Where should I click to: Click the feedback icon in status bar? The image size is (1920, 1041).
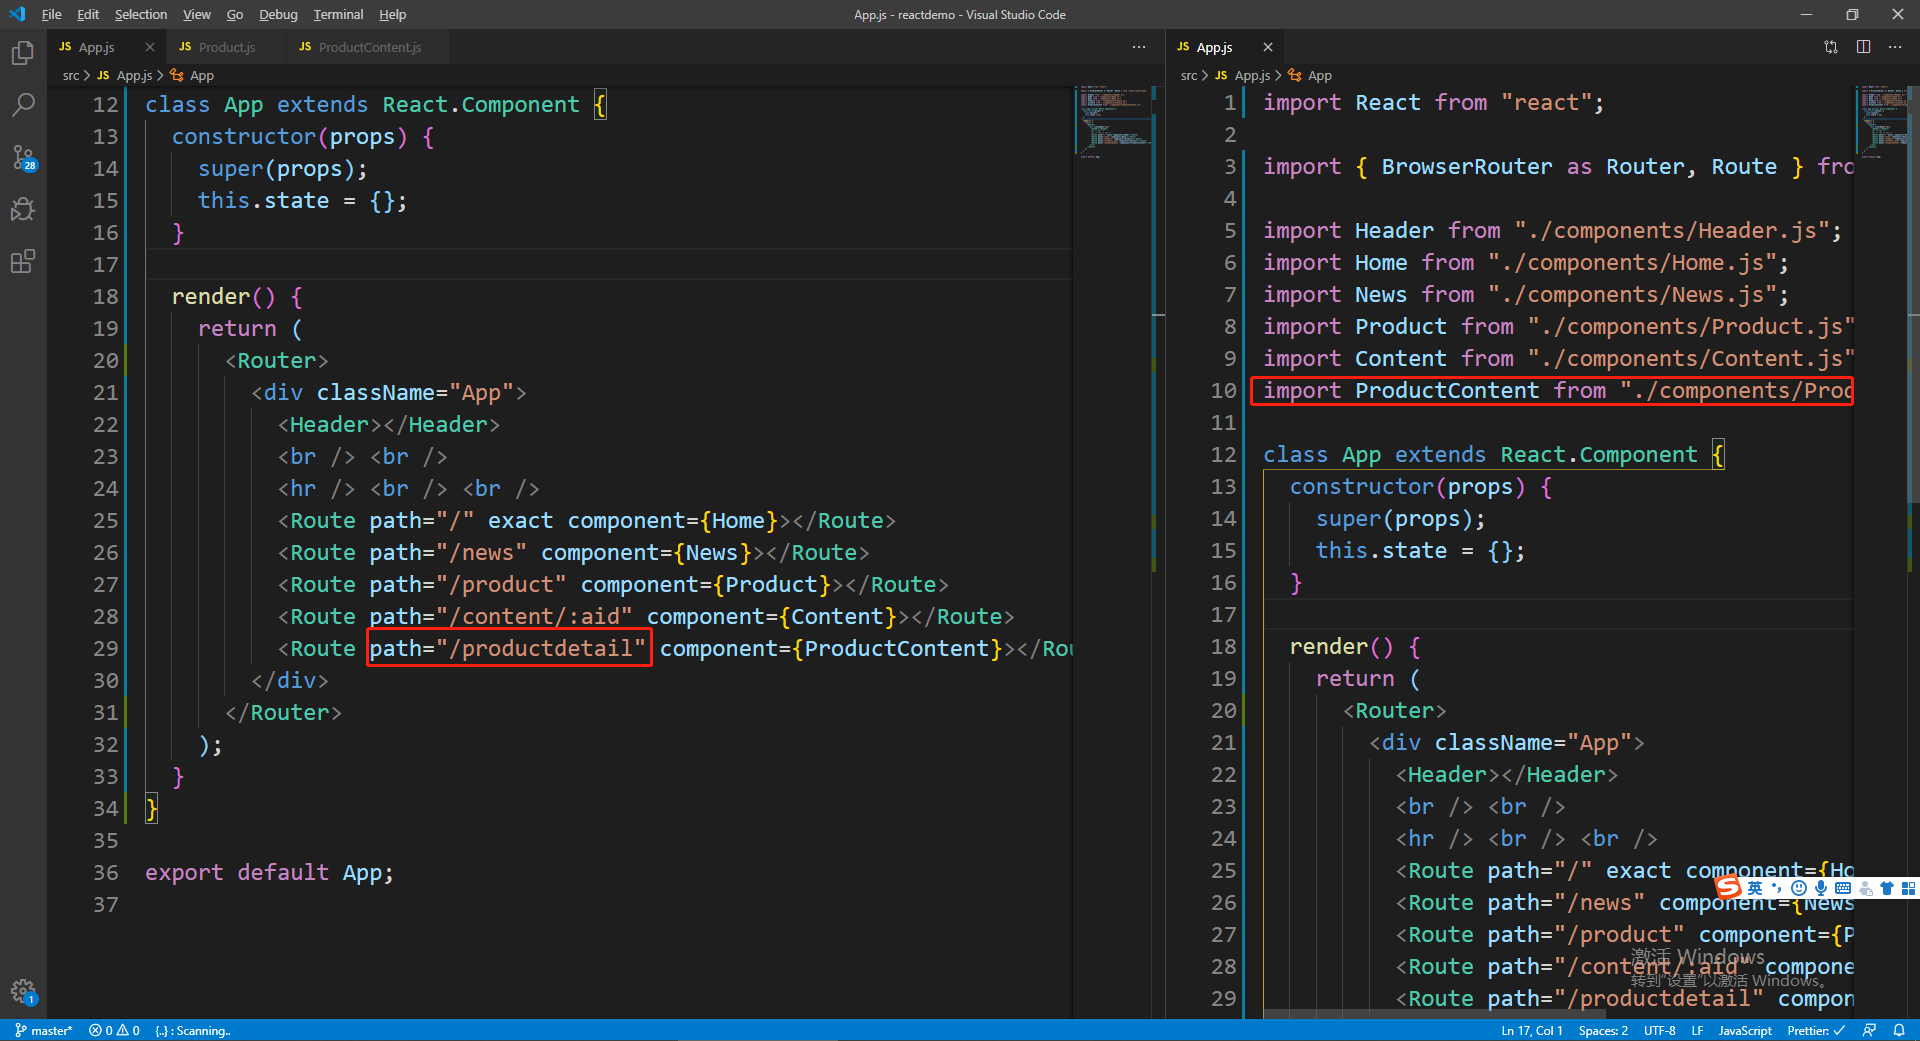point(1869,1030)
